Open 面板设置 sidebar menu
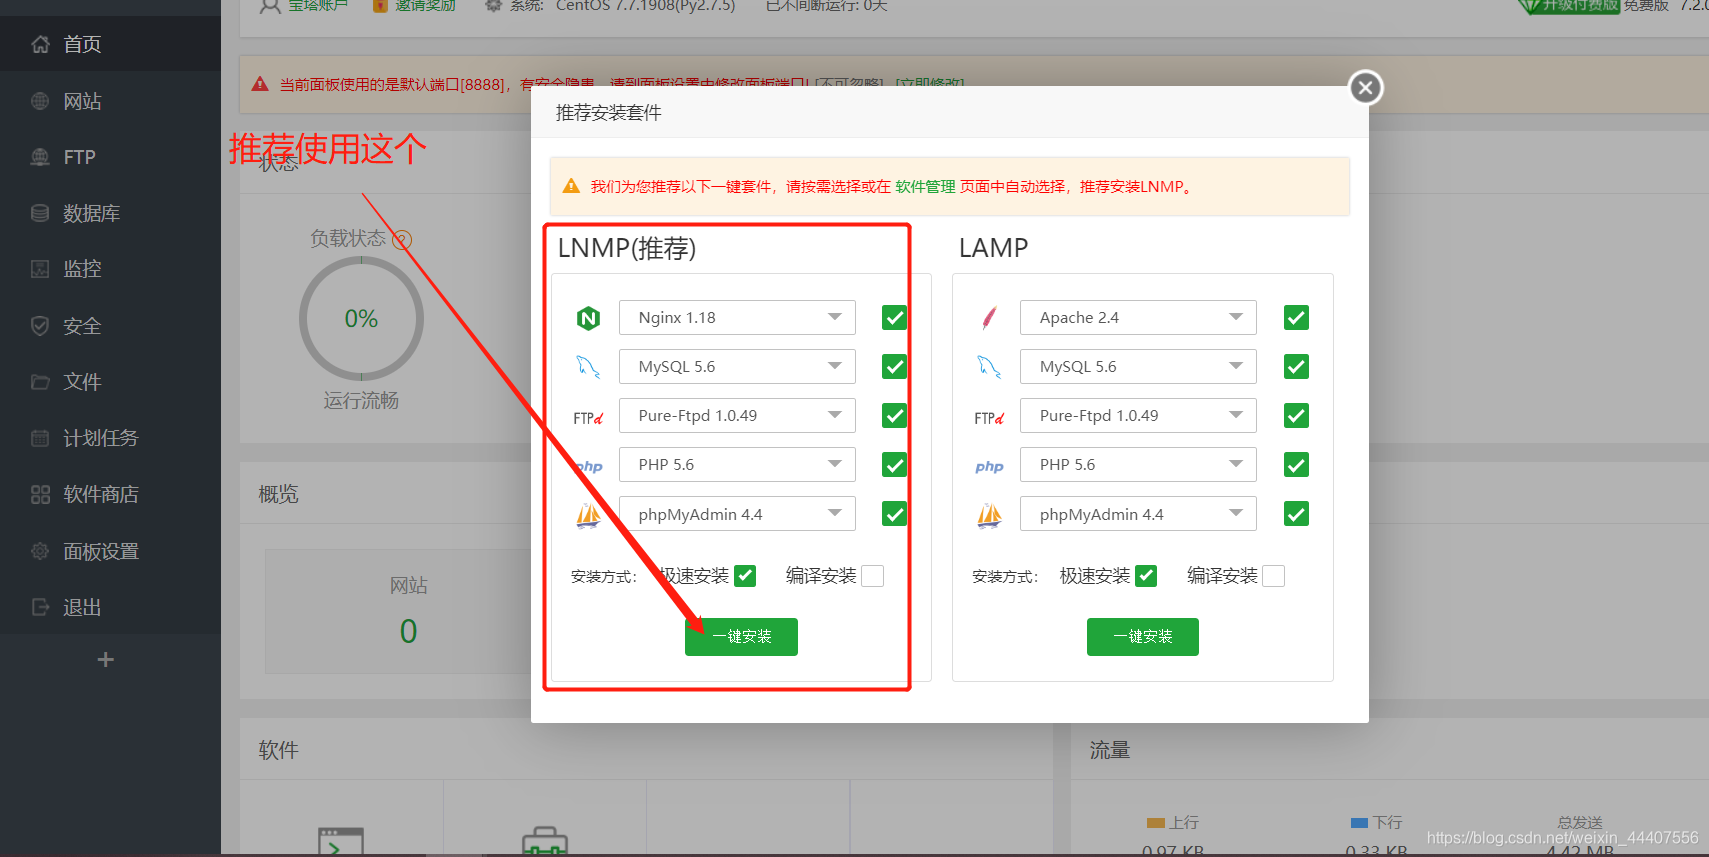Screen dimensions: 1709x857 (110, 551)
